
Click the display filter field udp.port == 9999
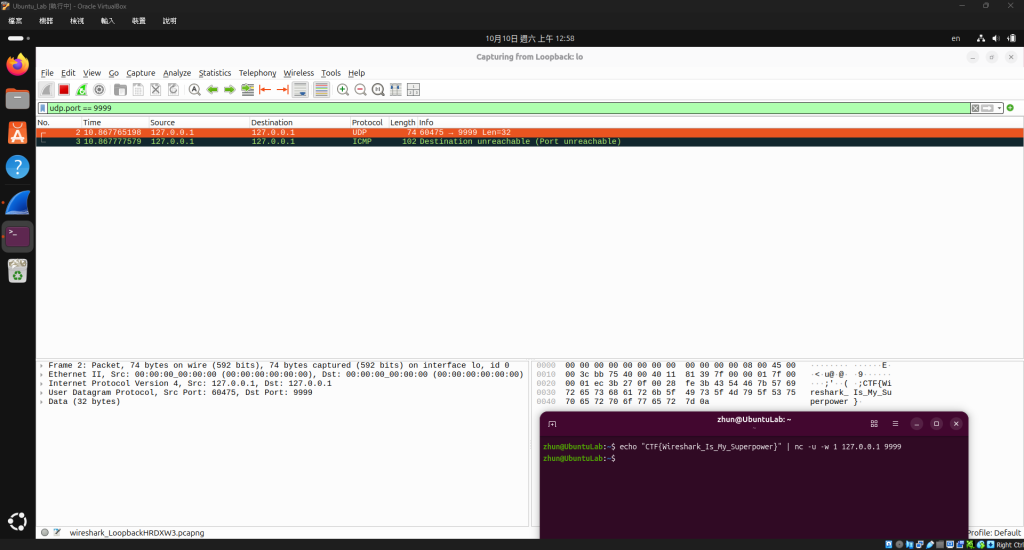pyautogui.click(x=509, y=108)
